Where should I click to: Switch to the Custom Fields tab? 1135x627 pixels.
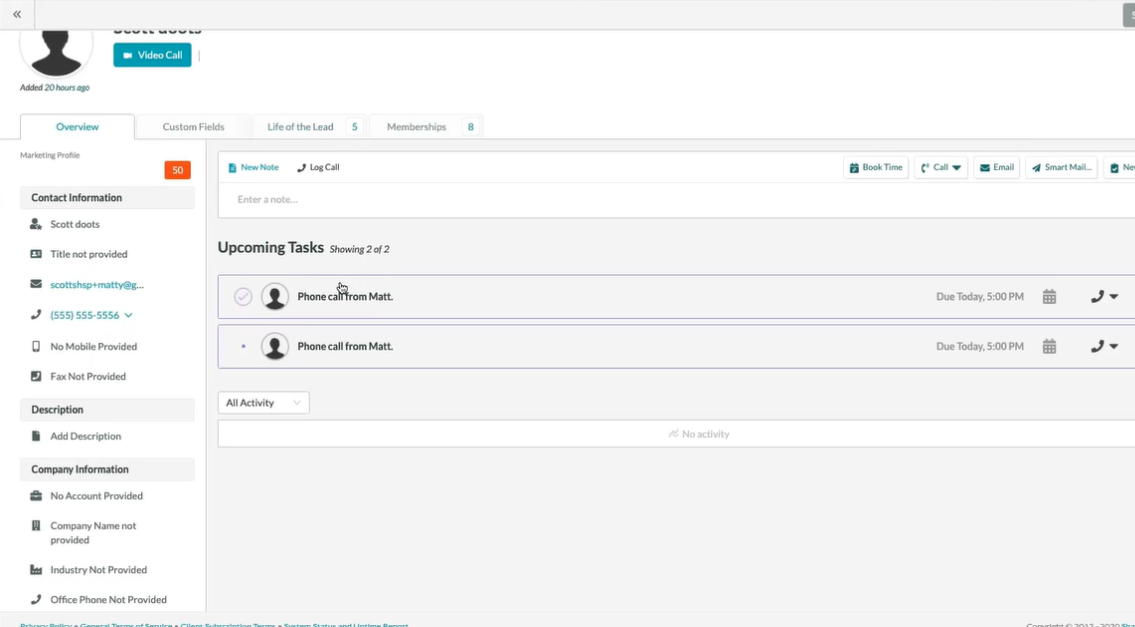point(193,127)
